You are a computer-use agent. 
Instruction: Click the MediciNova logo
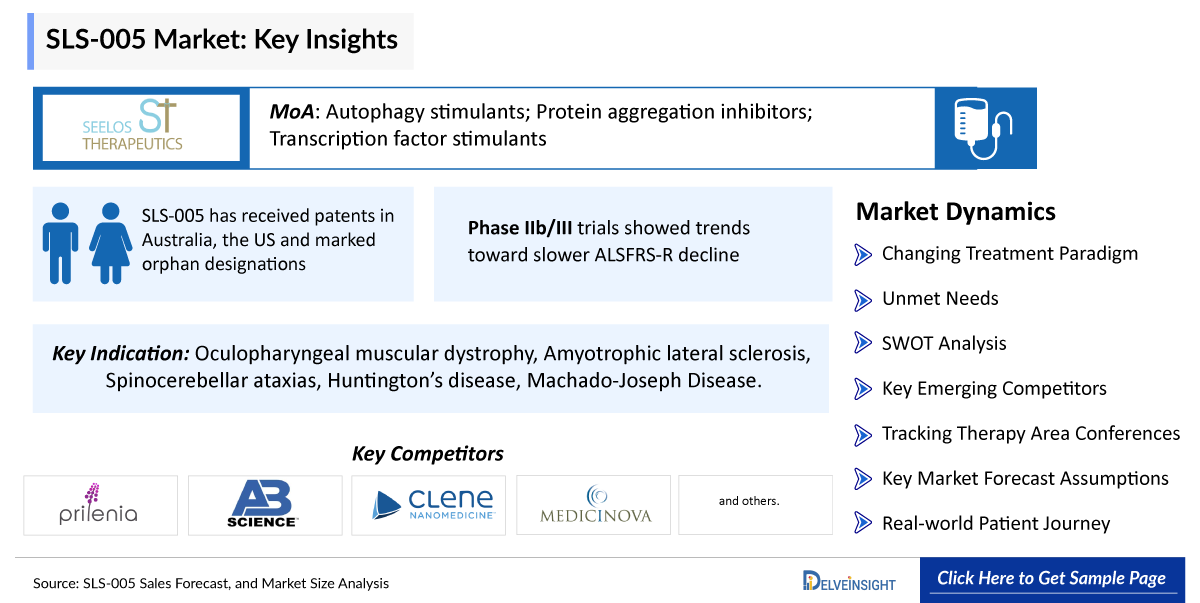(x=594, y=505)
